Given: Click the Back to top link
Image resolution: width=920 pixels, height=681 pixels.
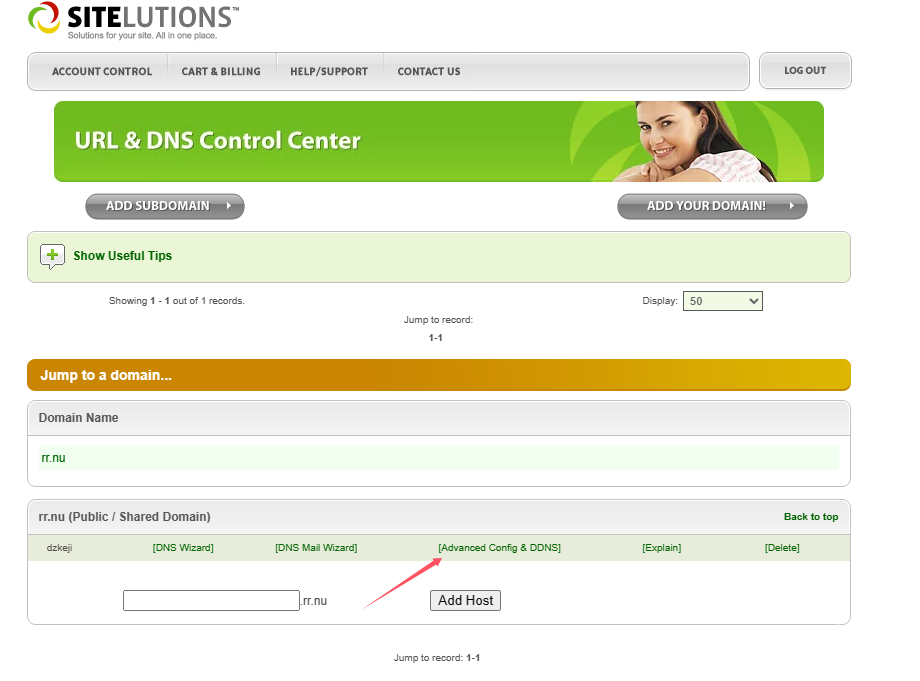Looking at the screenshot, I should point(811,517).
